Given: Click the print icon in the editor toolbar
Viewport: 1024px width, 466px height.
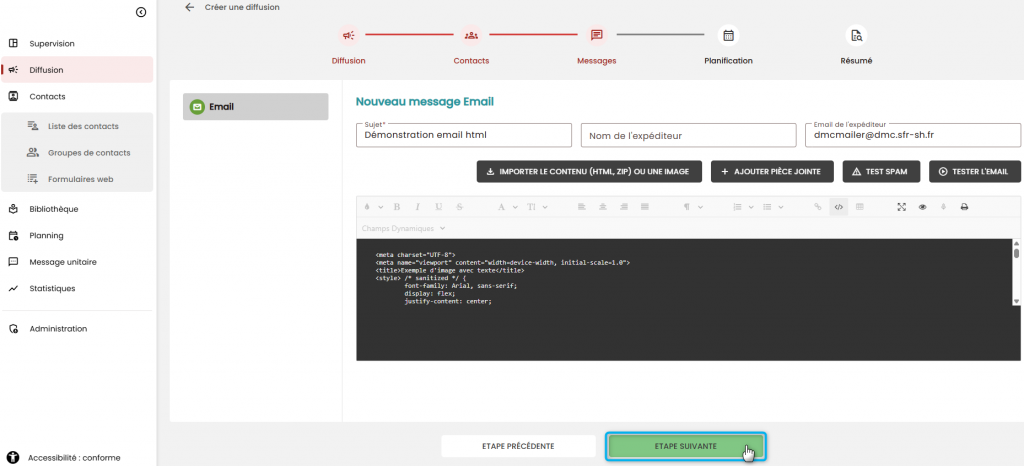Looking at the screenshot, I should (964, 207).
